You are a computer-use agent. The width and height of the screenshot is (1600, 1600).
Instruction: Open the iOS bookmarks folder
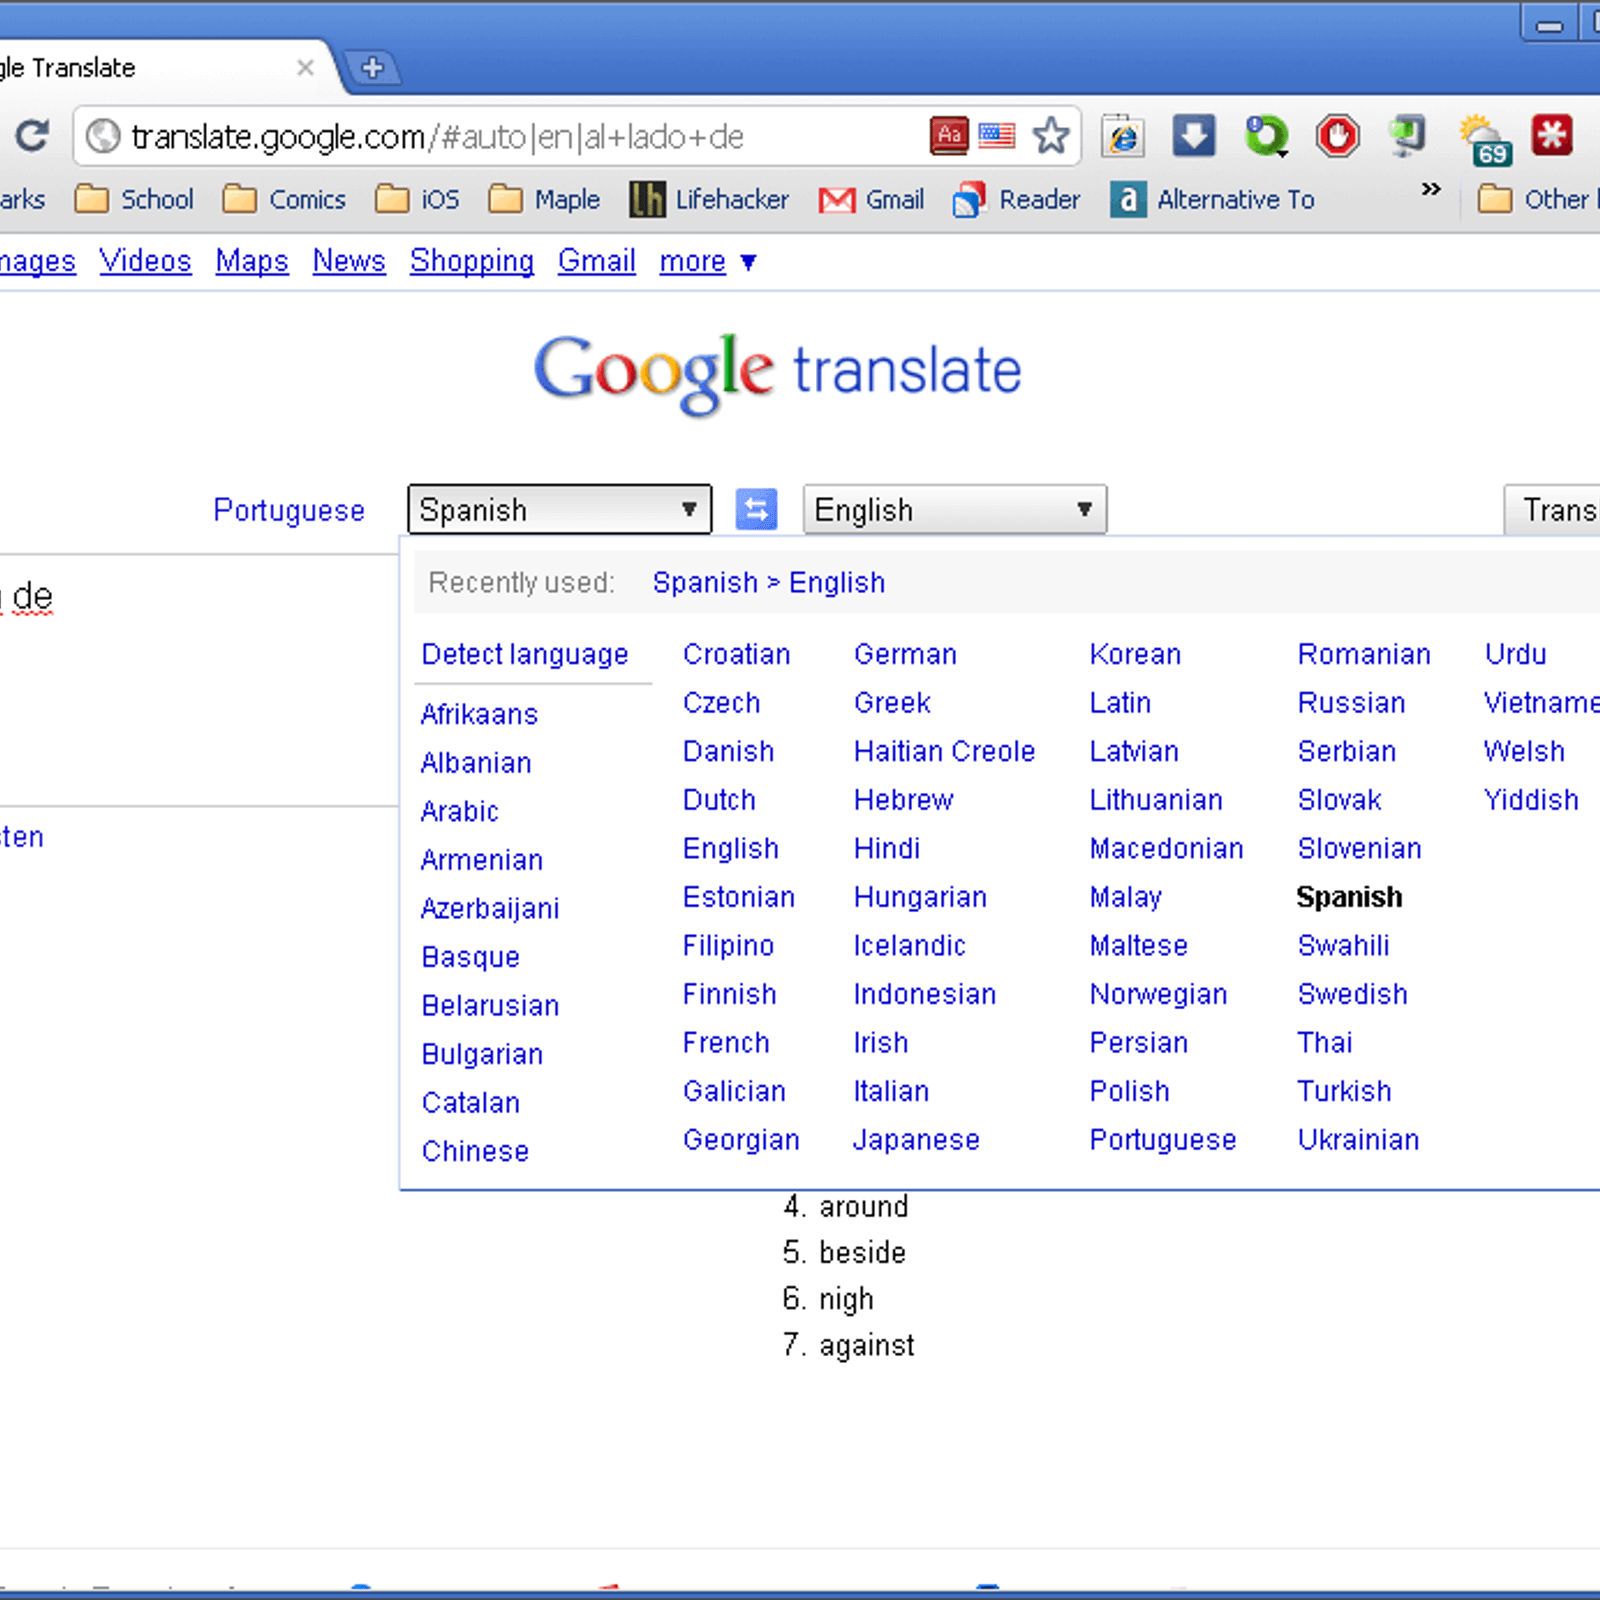[x=417, y=199]
